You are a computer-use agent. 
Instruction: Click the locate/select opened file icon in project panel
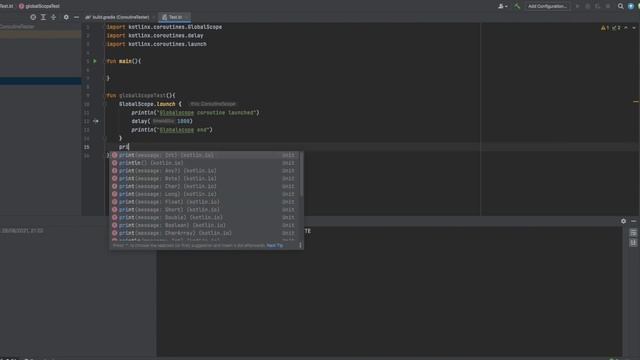point(33,17)
